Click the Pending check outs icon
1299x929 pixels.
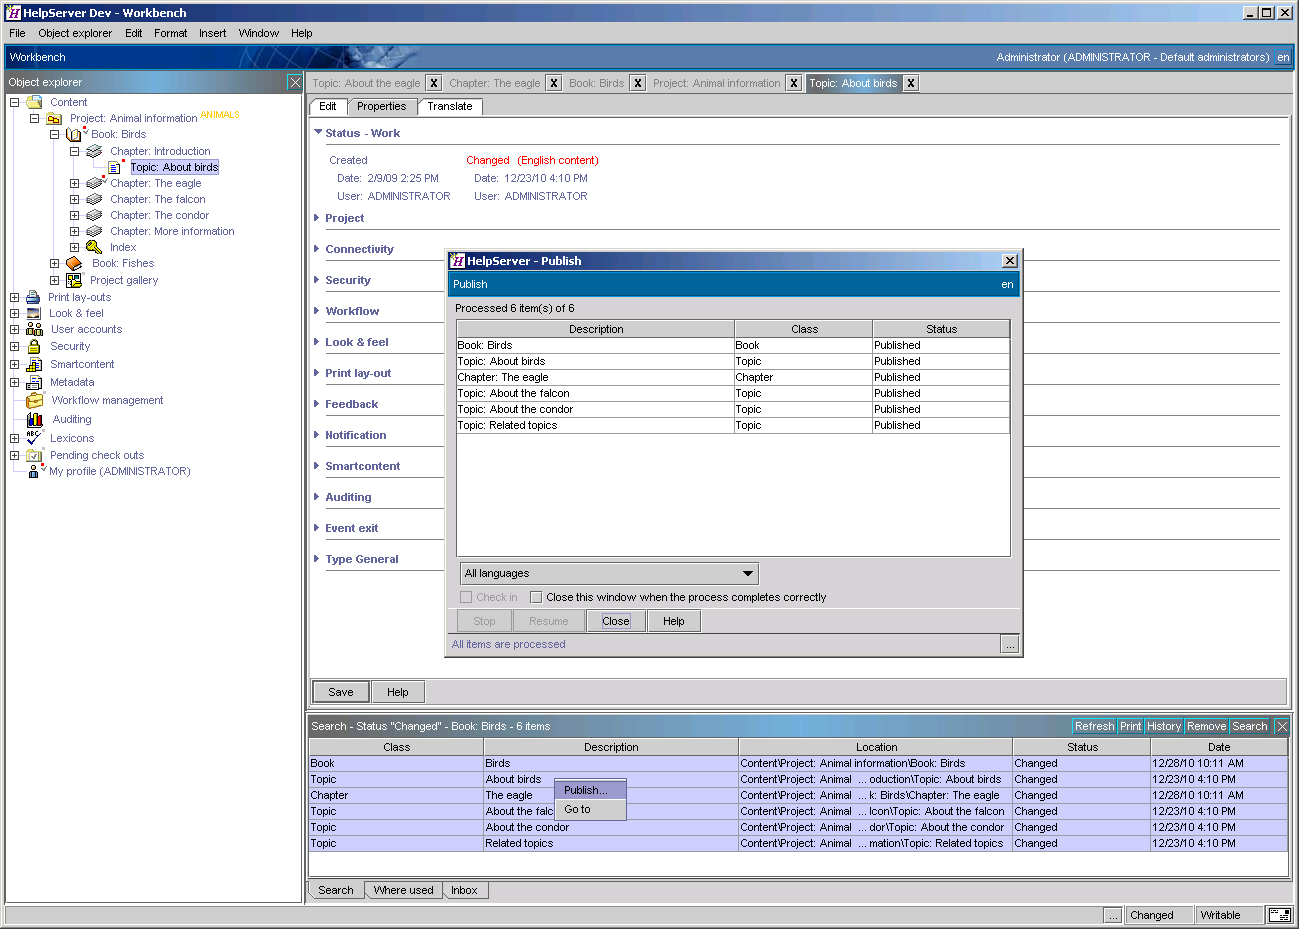tap(34, 455)
